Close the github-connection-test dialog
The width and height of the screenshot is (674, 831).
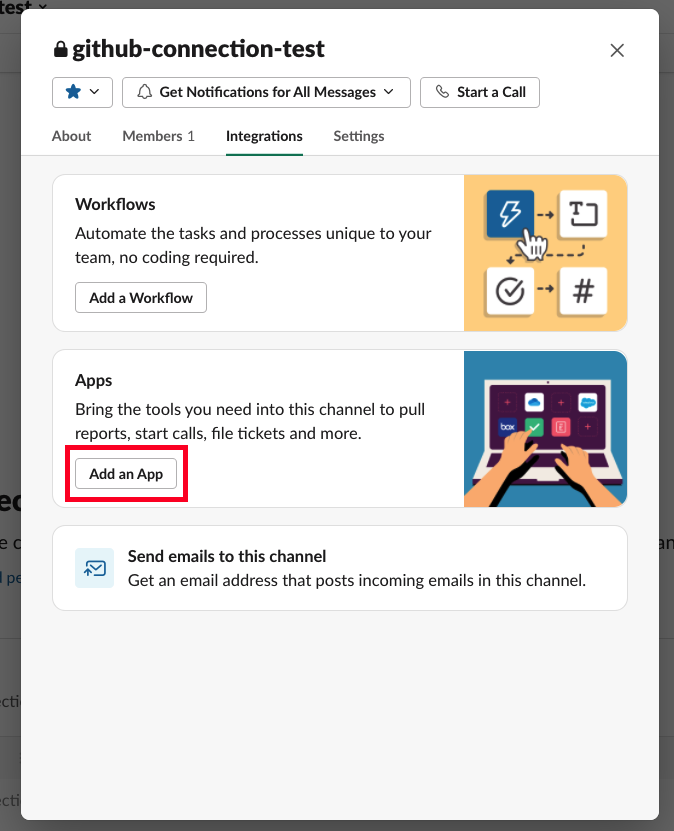(617, 50)
